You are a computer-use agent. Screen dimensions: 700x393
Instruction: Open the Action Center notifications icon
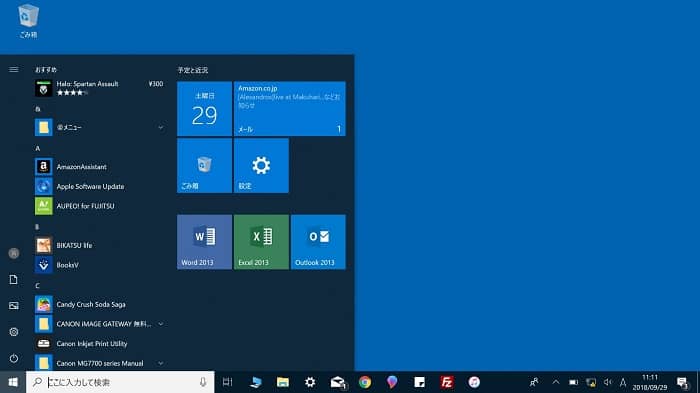coord(682,382)
